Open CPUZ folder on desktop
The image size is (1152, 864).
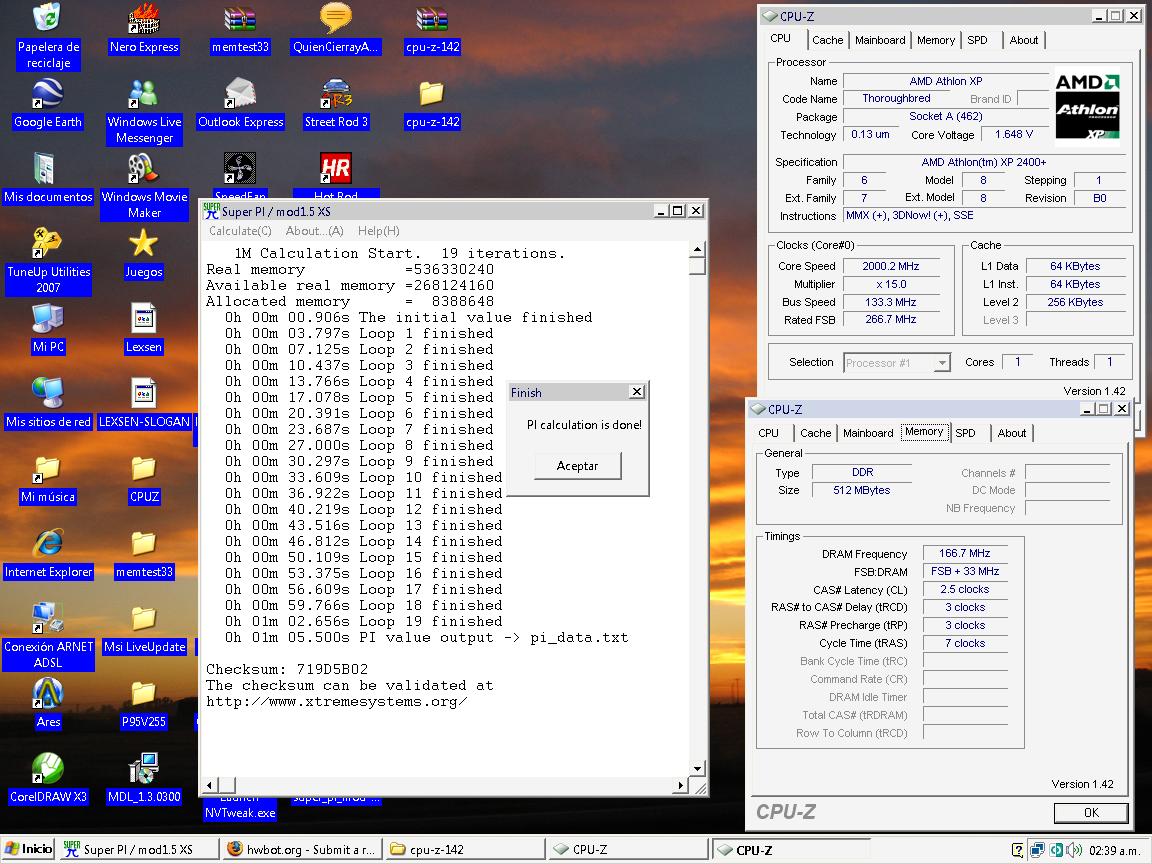(x=144, y=479)
